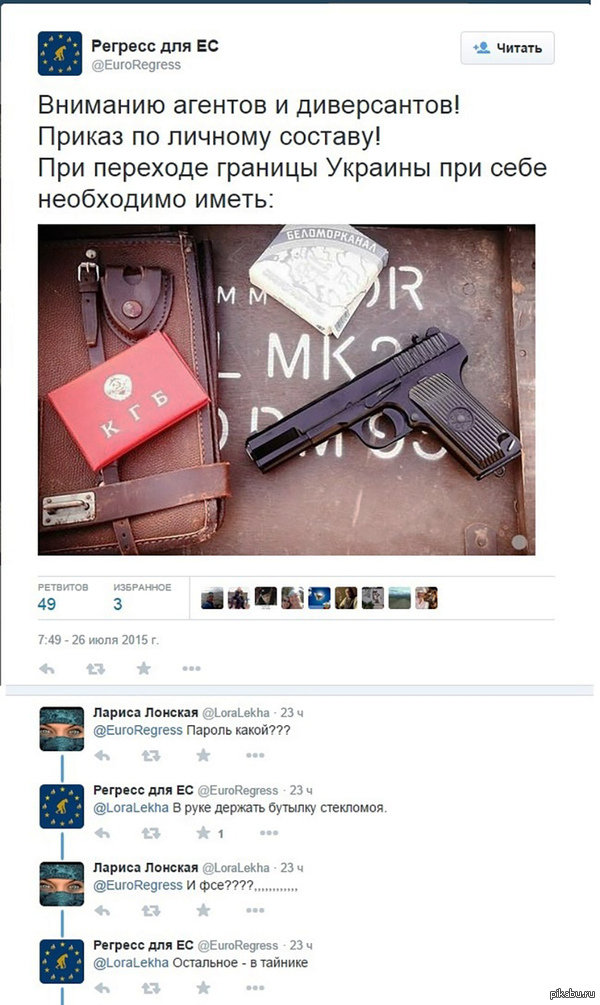The image size is (600, 1005).
Task: Open more options on the main tweet
Action: click(191, 669)
